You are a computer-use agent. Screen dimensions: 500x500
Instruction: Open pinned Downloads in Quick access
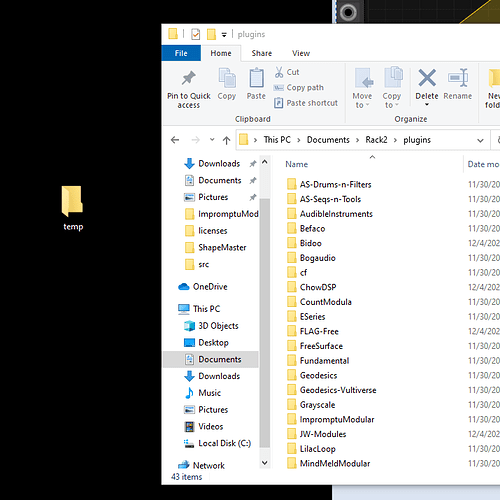pyautogui.click(x=212, y=164)
